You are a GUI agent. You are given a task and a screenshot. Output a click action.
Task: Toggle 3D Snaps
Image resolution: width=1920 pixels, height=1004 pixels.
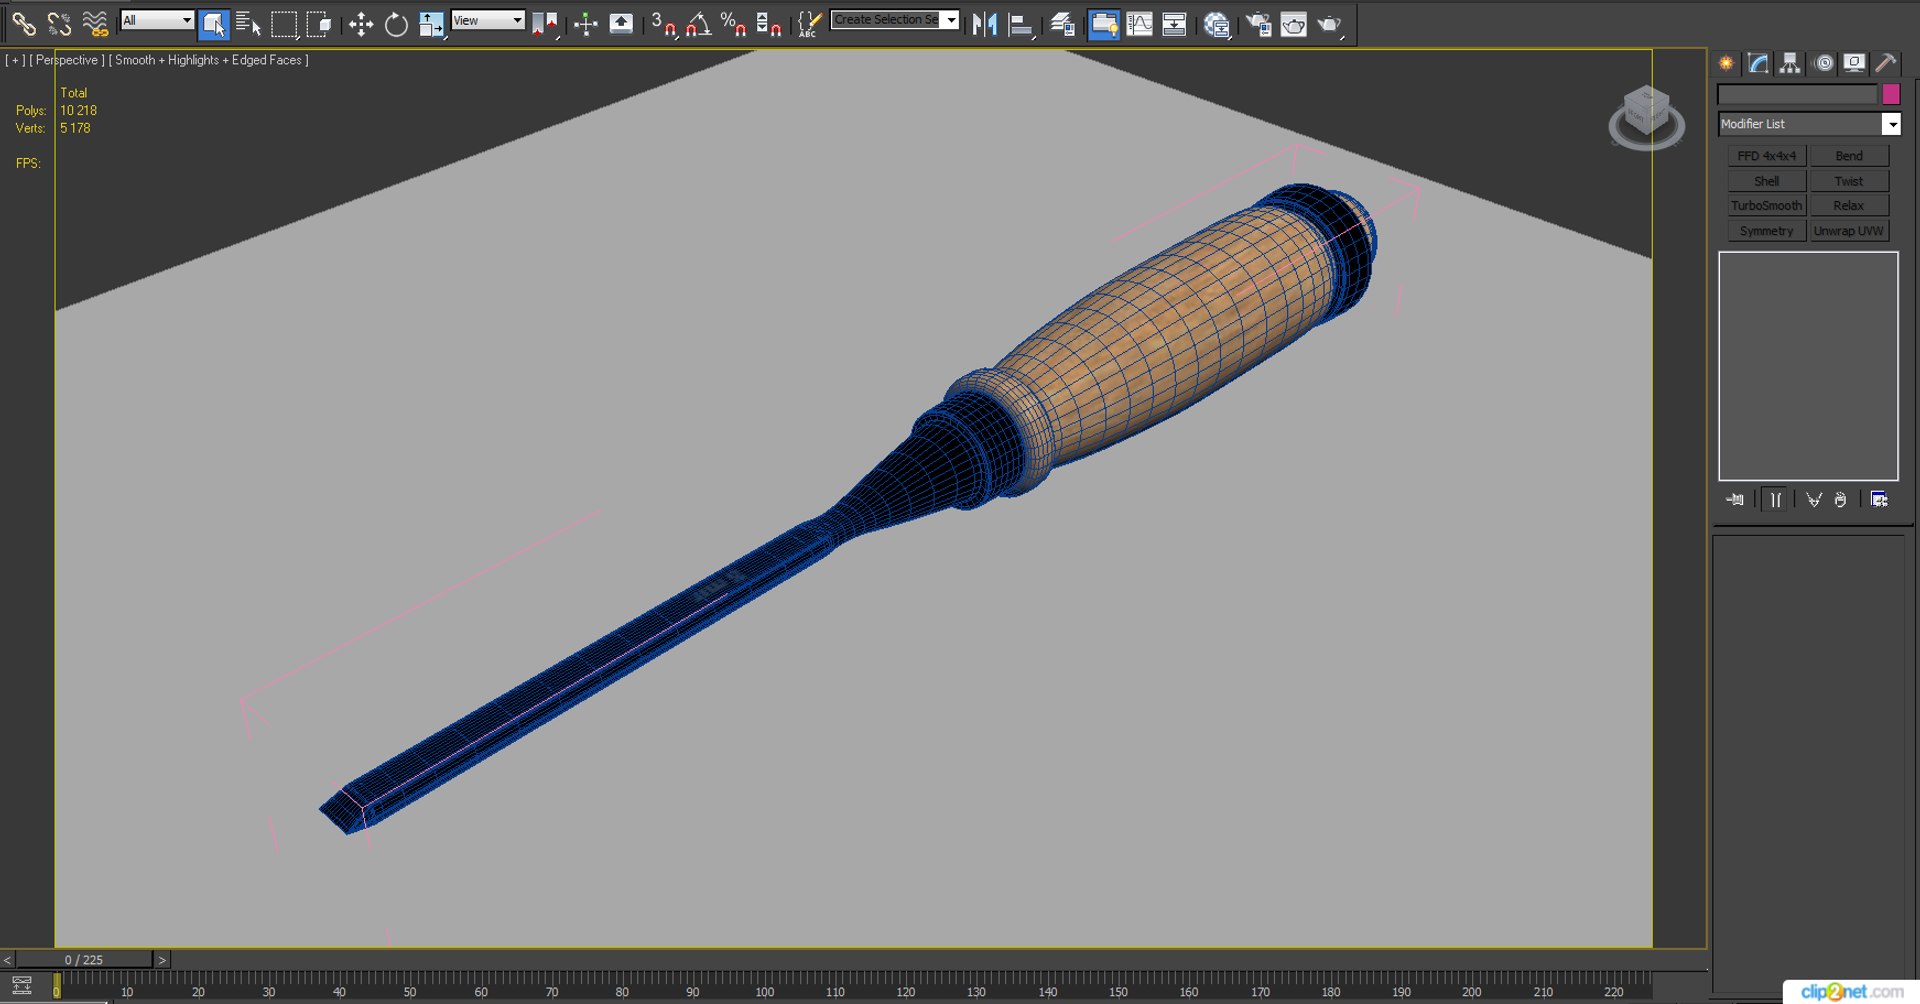(x=663, y=24)
